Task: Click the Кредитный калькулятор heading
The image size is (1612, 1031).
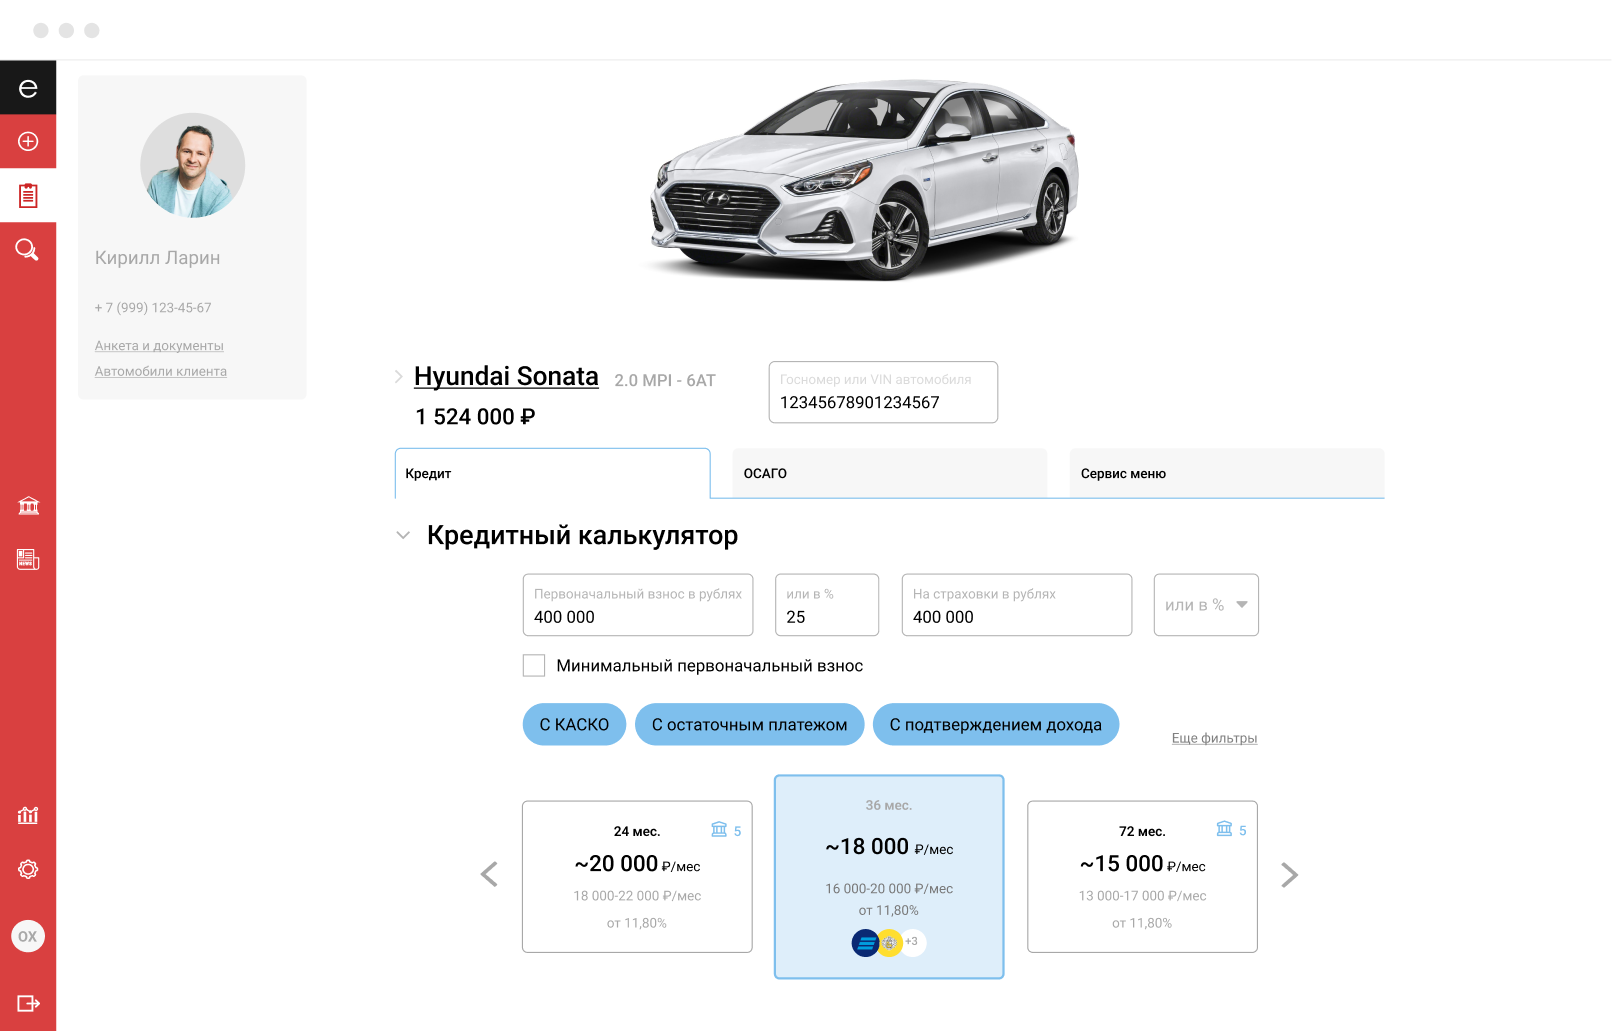Action: [x=582, y=535]
